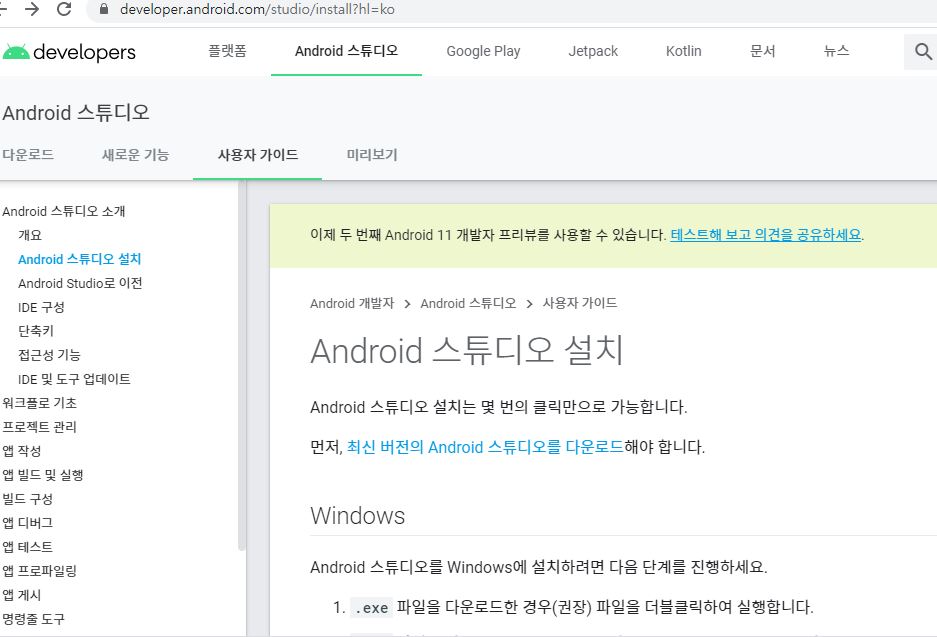Expand 프로젝트 관리 sidebar section
This screenshot has height=637, width=937.
(39, 427)
